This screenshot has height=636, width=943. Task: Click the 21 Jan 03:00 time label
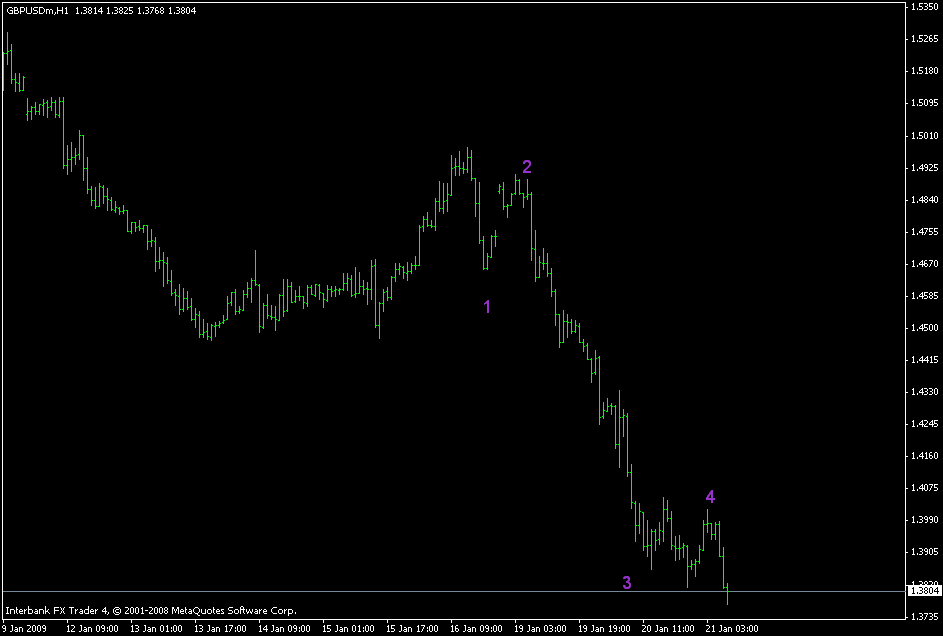tap(733, 629)
